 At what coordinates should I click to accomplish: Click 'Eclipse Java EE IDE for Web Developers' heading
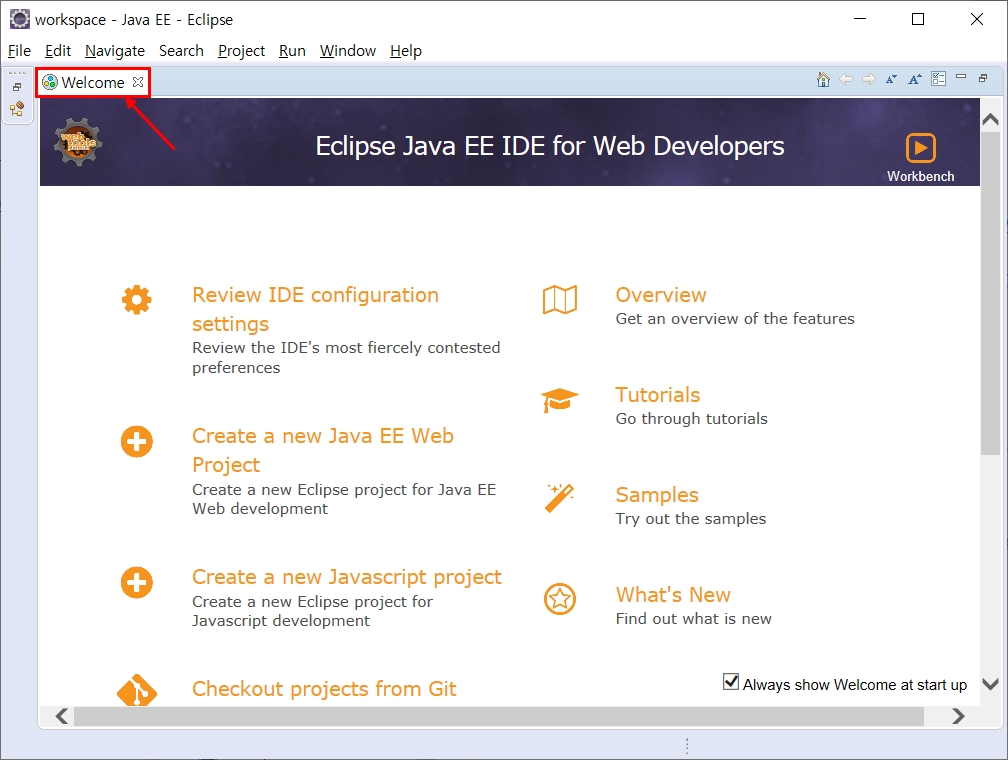(550, 146)
